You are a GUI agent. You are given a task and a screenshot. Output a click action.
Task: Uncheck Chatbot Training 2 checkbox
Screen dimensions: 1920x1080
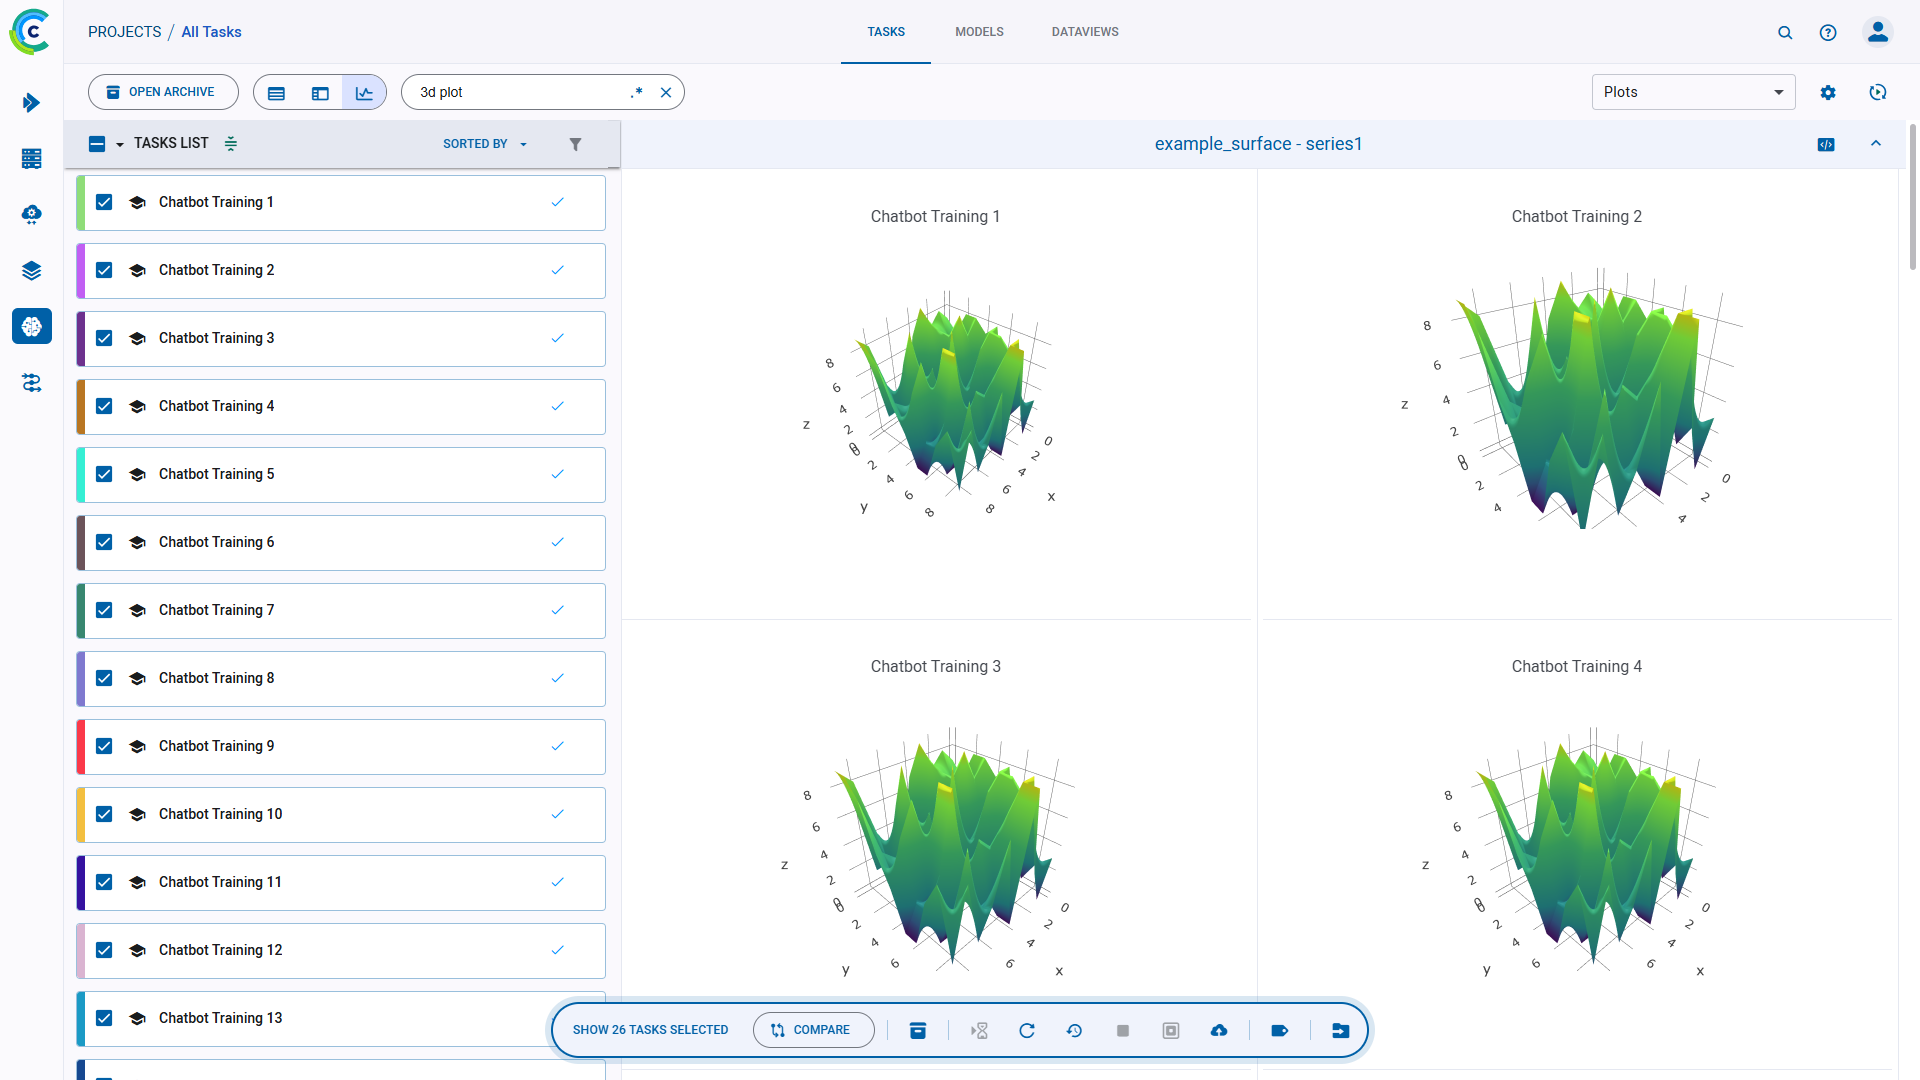click(104, 270)
